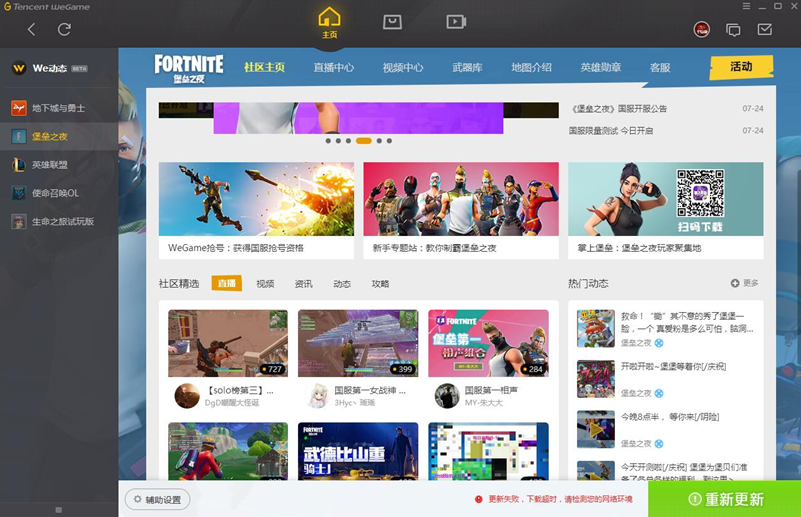Select 地下城与勇士 in the sidebar

pyautogui.click(x=59, y=108)
